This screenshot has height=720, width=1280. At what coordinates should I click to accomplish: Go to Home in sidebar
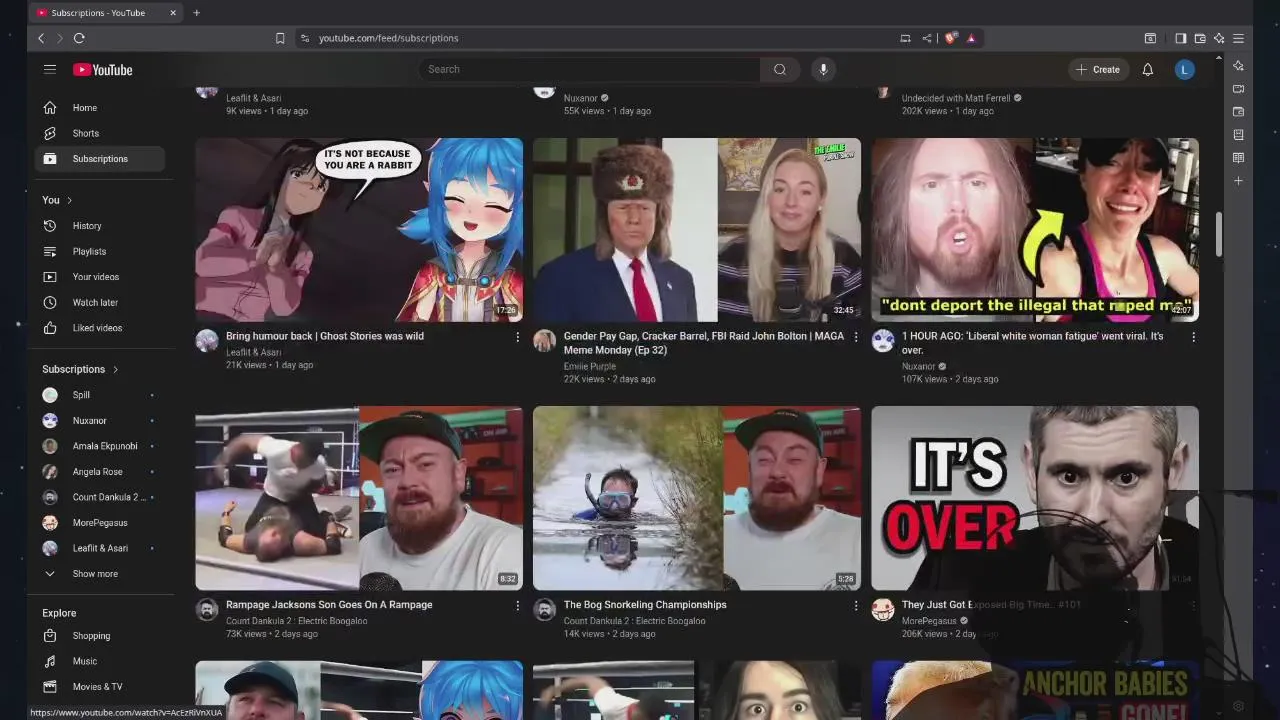tap(100, 108)
